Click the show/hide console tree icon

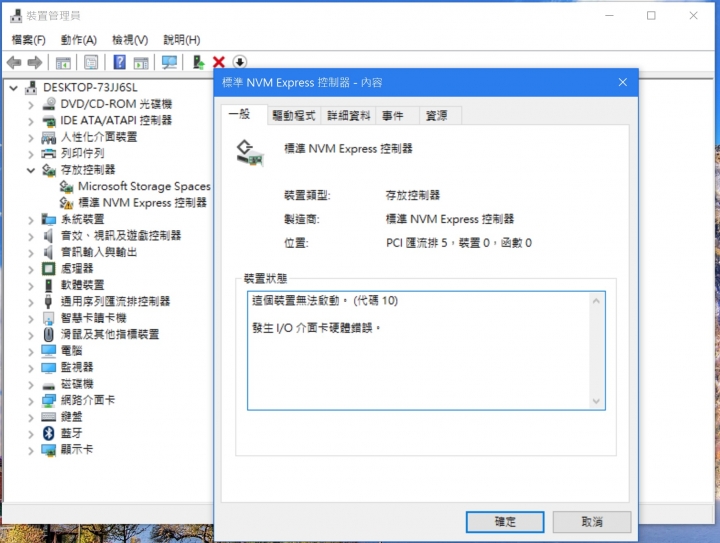tap(63, 62)
